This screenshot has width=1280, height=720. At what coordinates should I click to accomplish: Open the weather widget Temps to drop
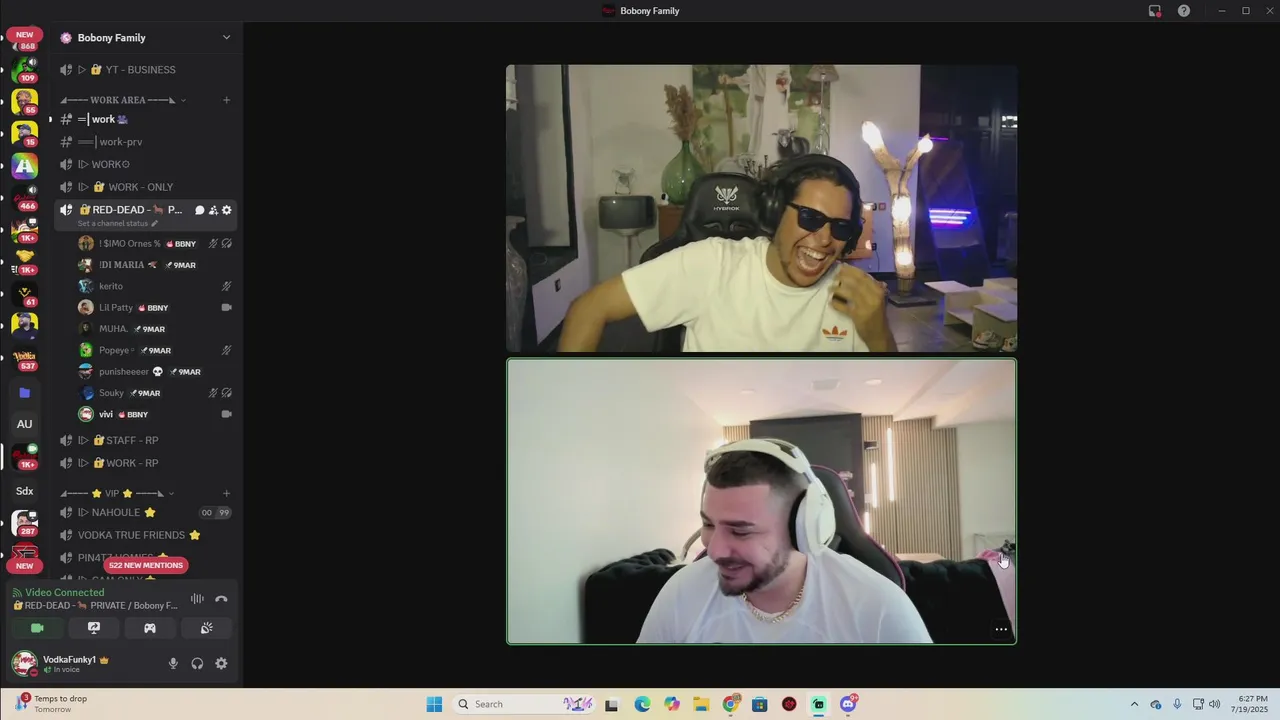pyautogui.click(x=52, y=704)
